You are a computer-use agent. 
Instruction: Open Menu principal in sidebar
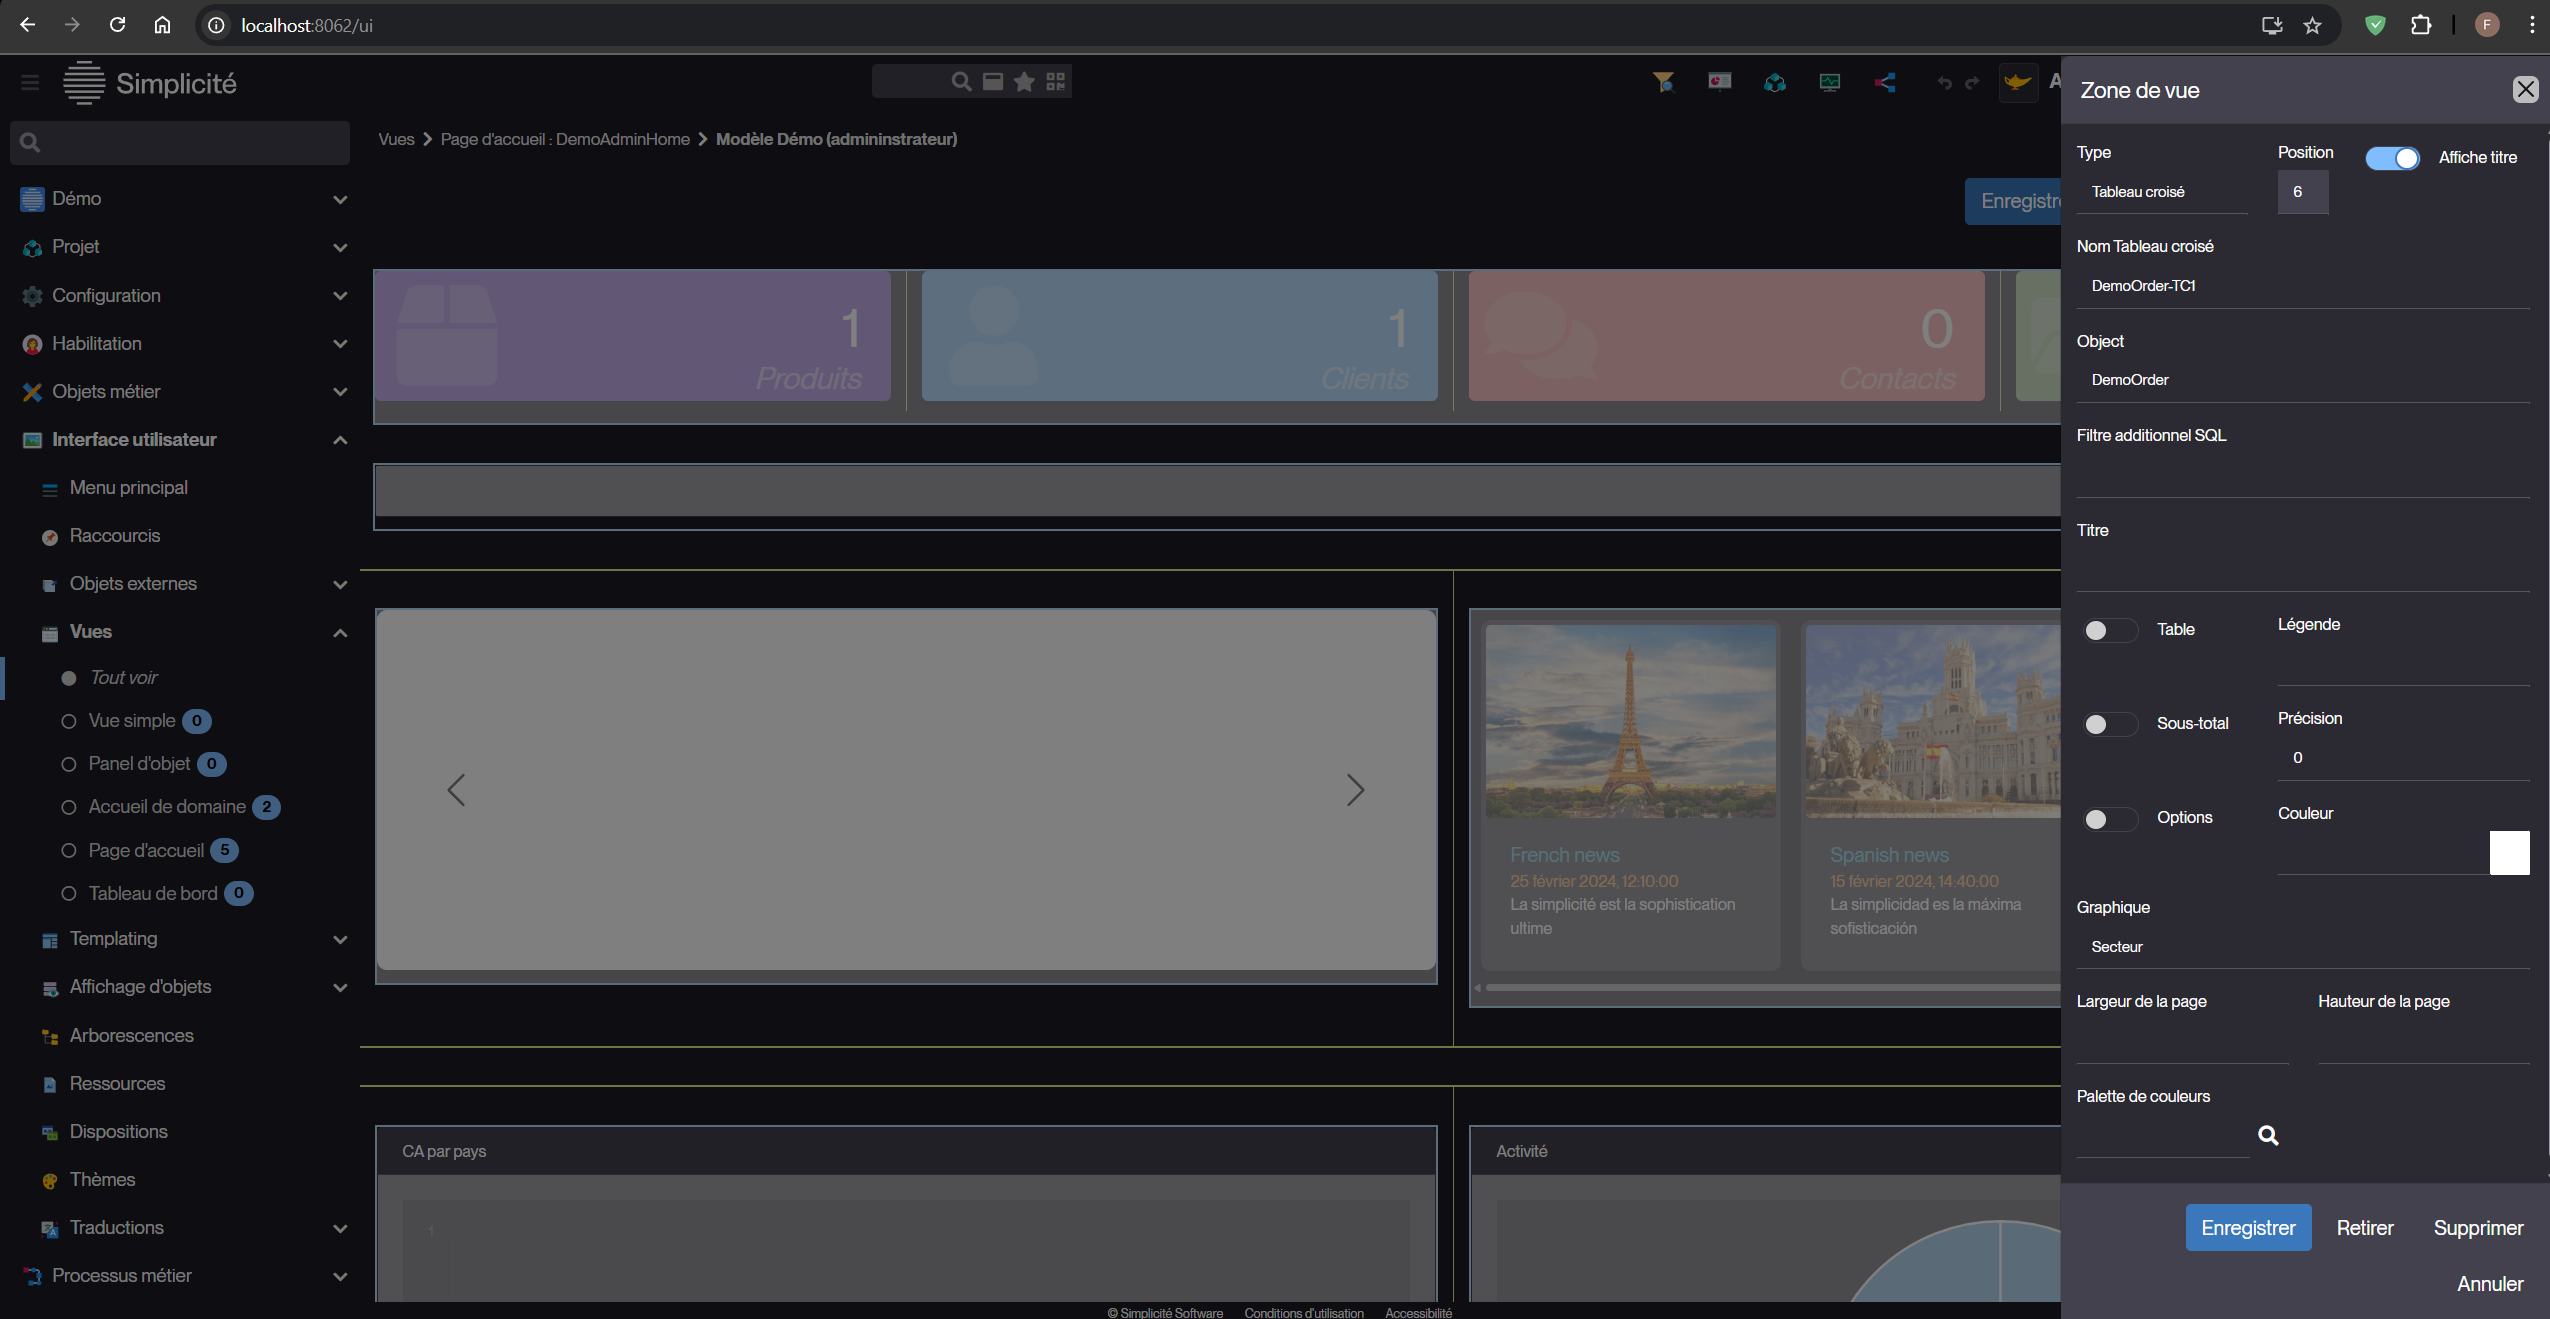pos(128,487)
